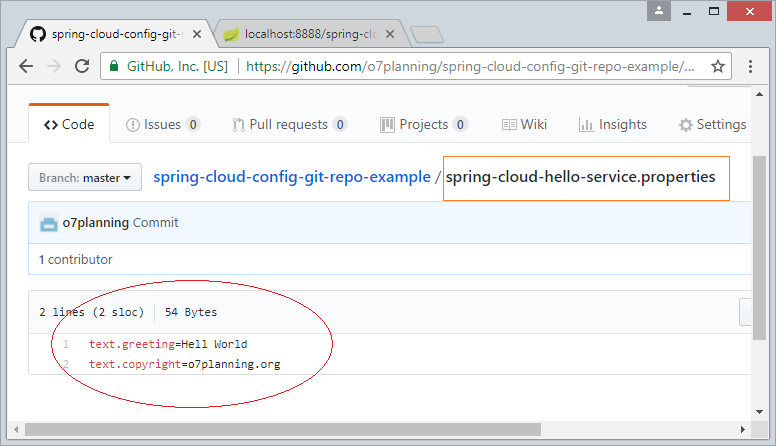776x446 pixels.
Task: Switch to the localhost:8888/spring-cloud tab
Action: pos(310,34)
